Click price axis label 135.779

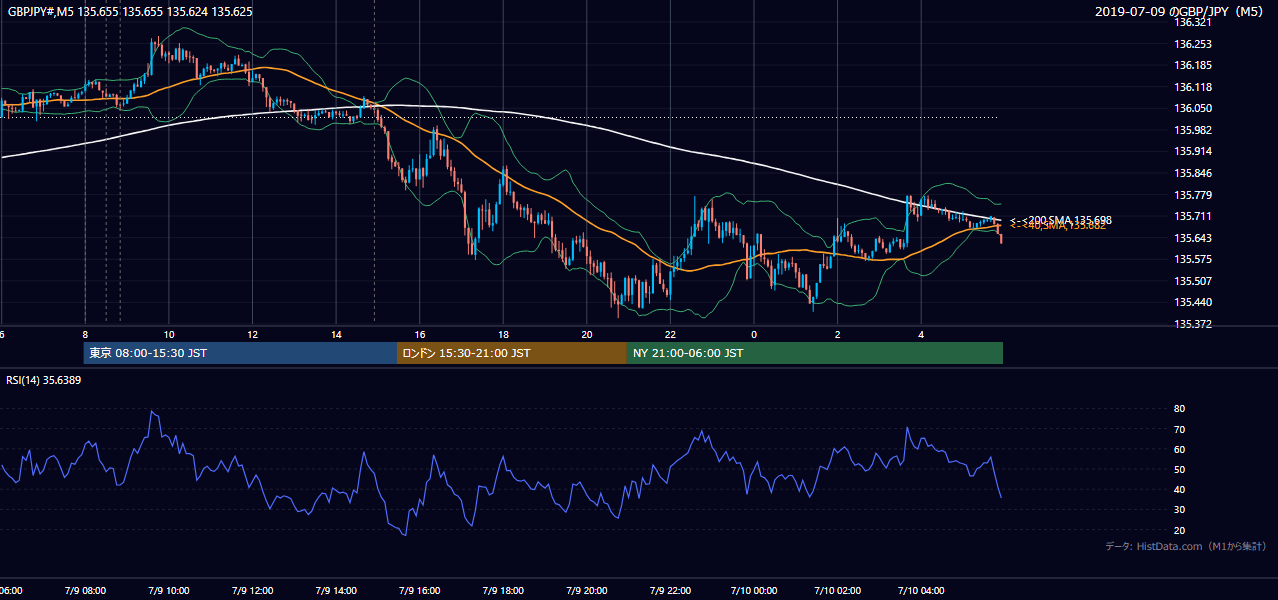(1192, 195)
